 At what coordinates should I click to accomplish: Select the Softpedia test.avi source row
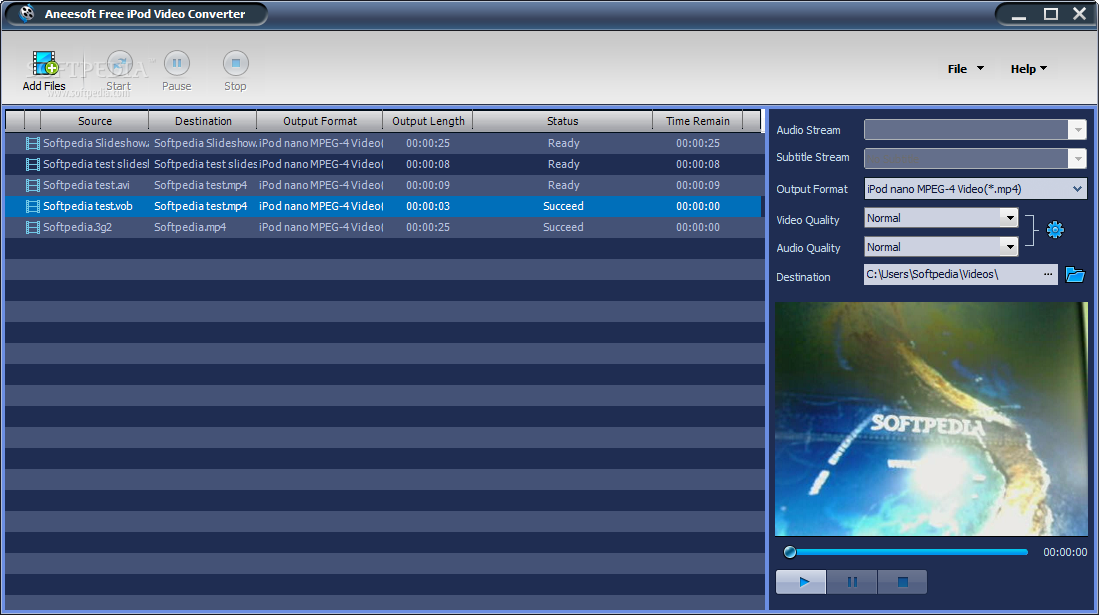[x=86, y=185]
